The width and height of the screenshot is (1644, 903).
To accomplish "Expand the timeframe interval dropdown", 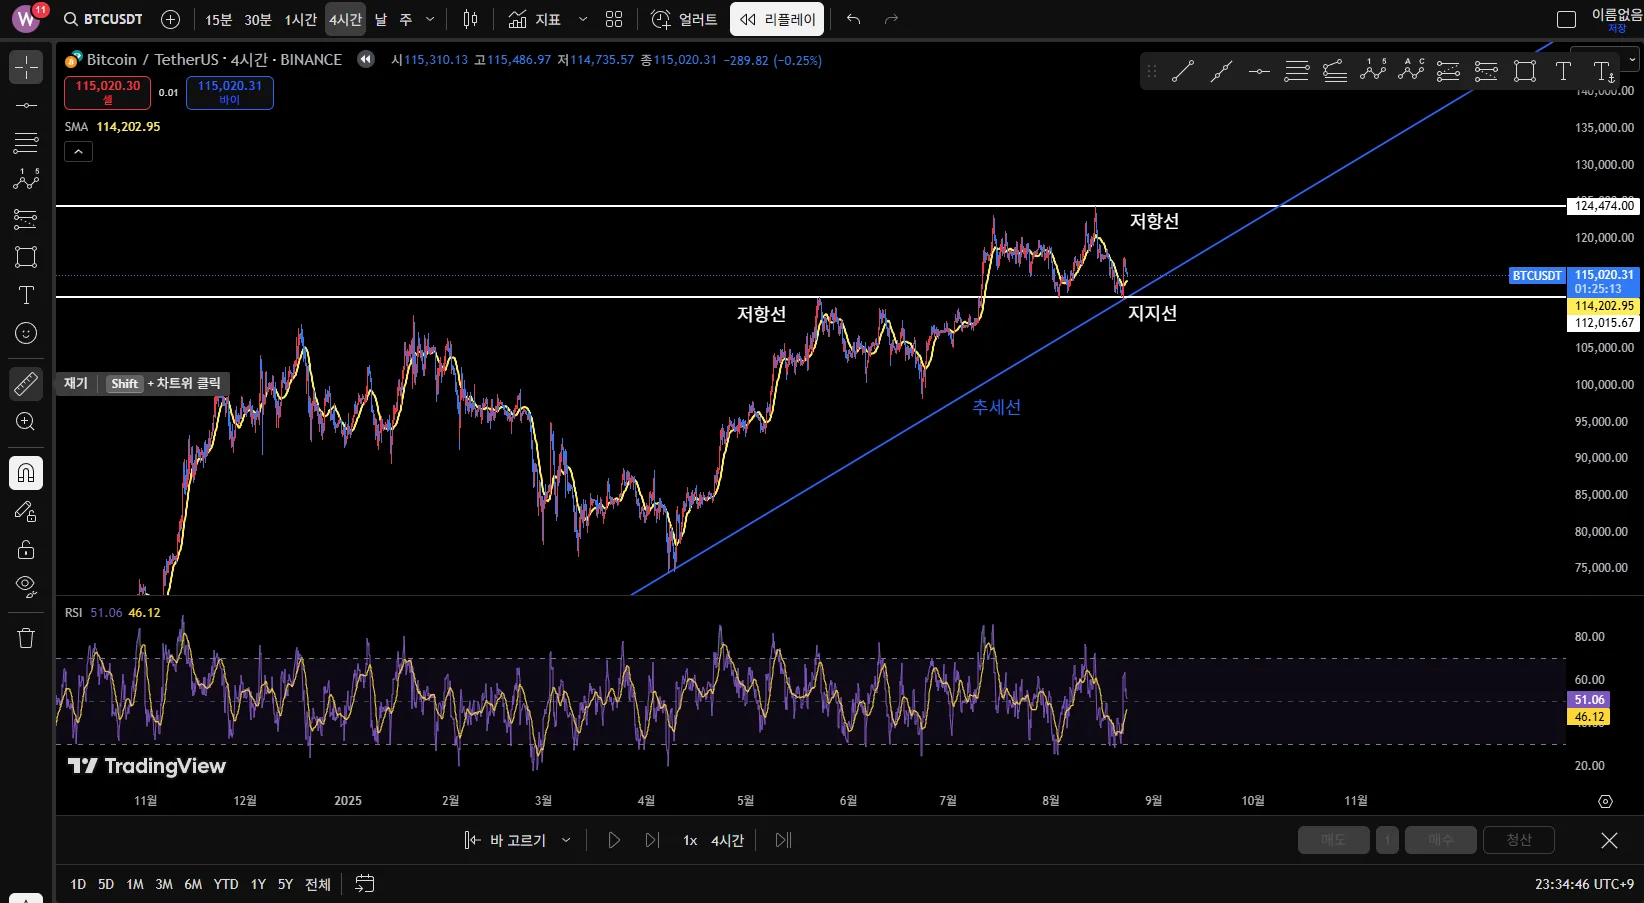I will pyautogui.click(x=430, y=19).
